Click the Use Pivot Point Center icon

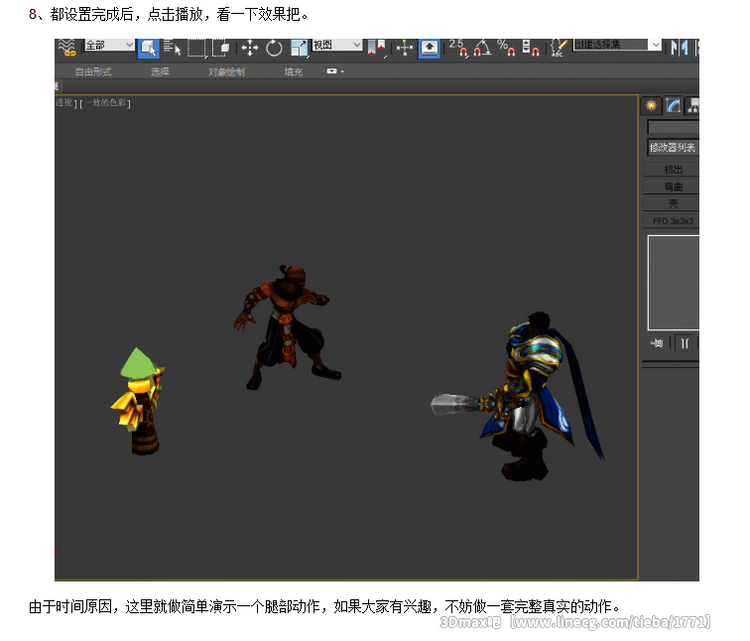coord(376,48)
